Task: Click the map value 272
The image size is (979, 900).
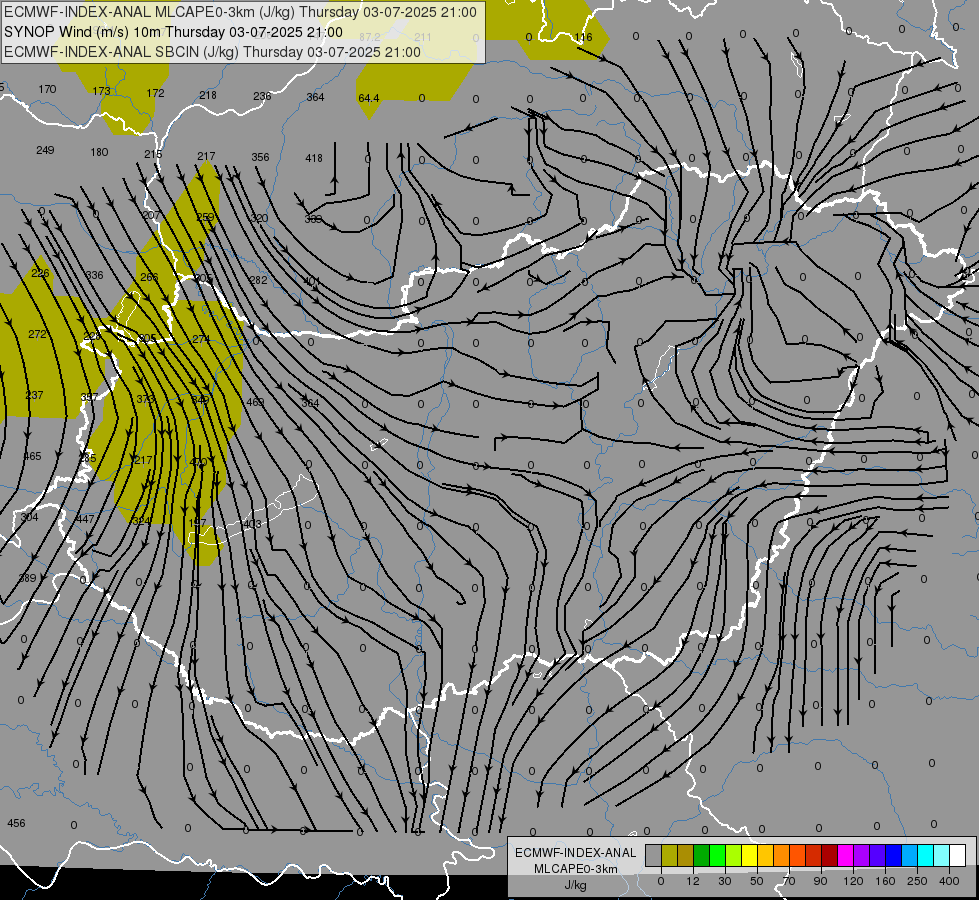Action: (x=37, y=334)
